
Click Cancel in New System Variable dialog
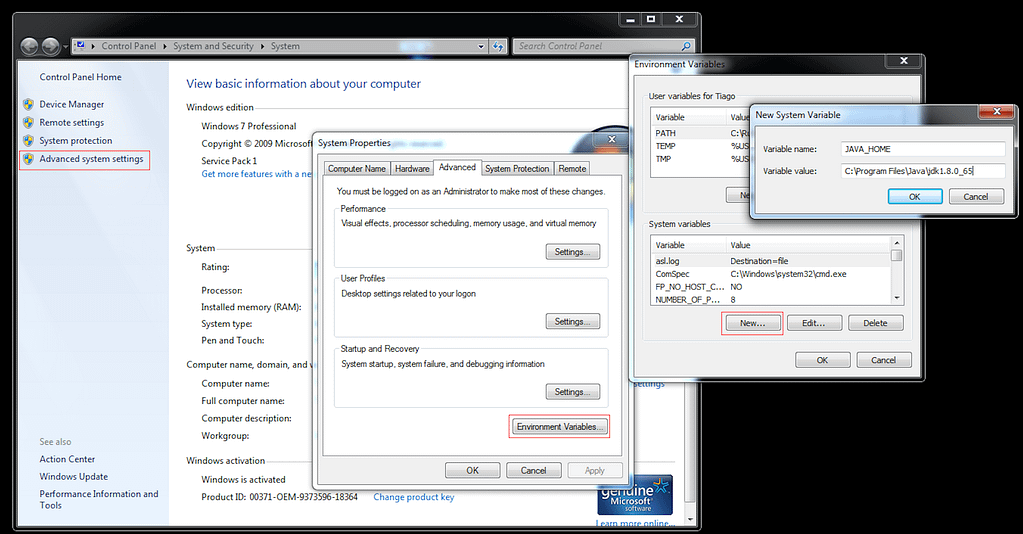coord(976,196)
